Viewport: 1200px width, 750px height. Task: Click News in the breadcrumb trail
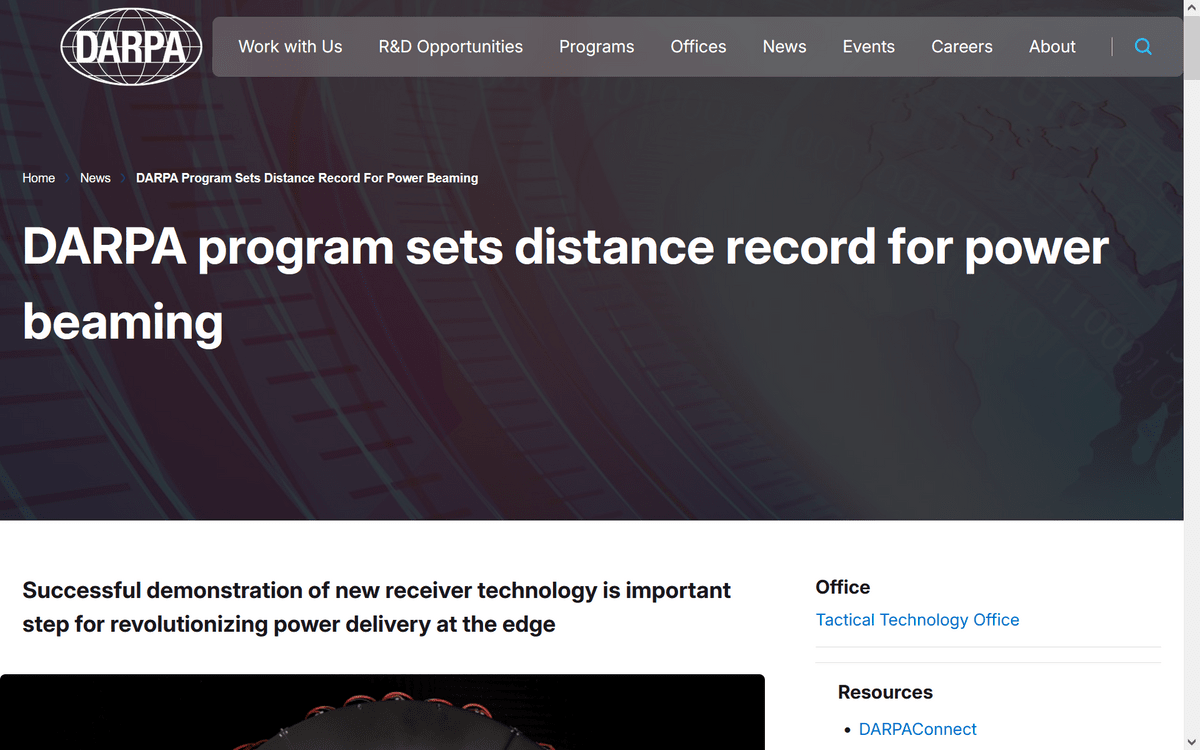[95, 178]
